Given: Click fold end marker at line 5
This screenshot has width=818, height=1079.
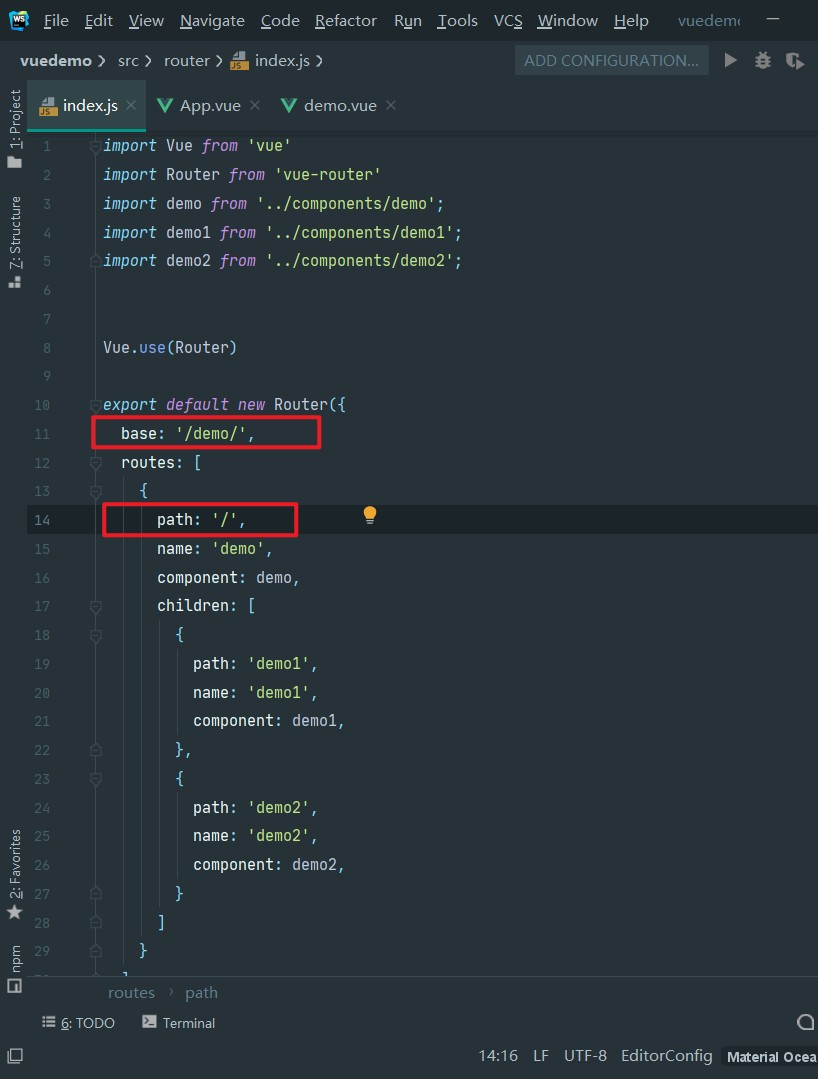Looking at the screenshot, I should pos(96,261).
